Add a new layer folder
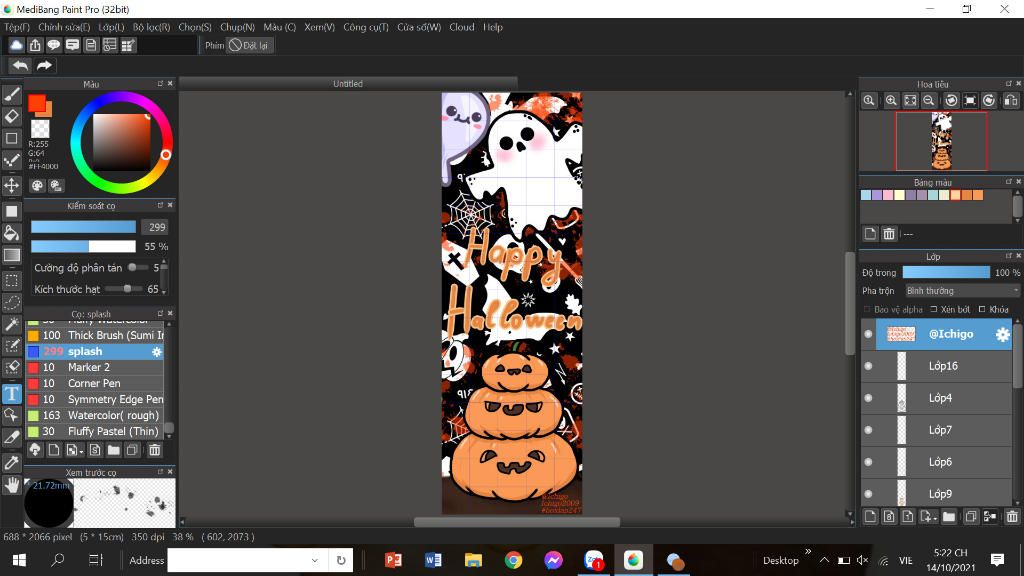Image resolution: width=1024 pixels, height=576 pixels. pos(949,517)
